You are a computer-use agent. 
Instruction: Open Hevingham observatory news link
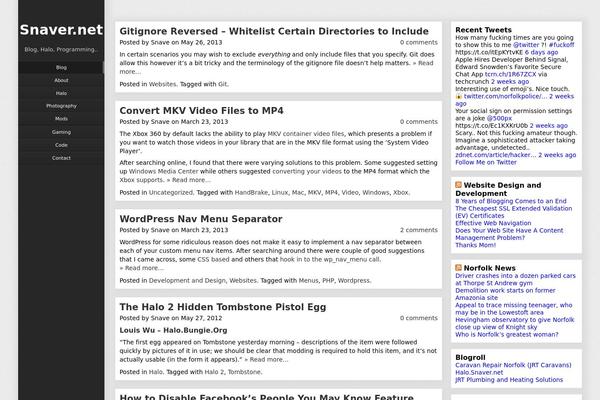coord(515,323)
